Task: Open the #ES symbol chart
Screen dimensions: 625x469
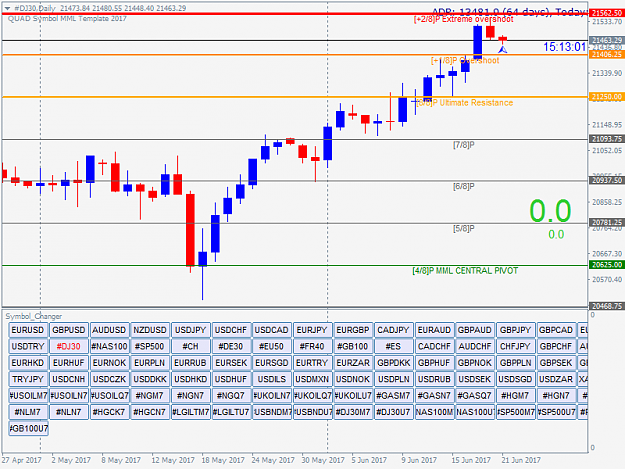Action: coord(394,346)
